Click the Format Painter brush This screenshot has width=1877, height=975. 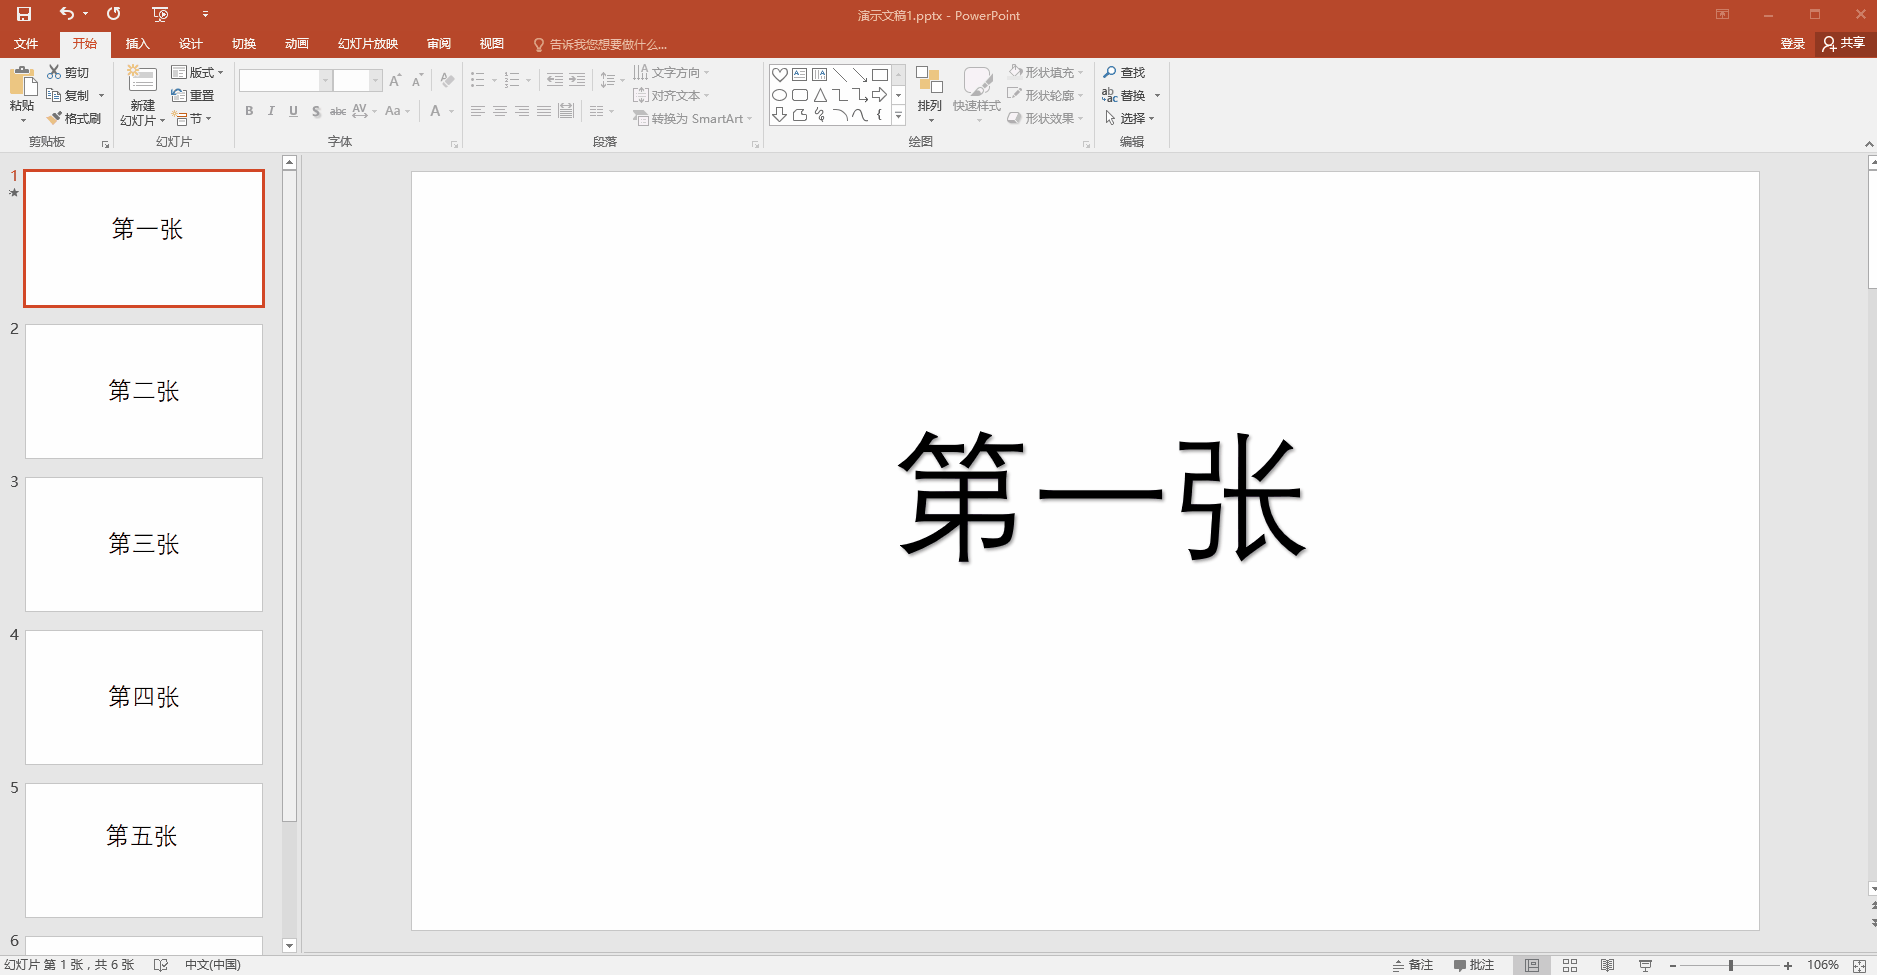pyautogui.click(x=54, y=118)
